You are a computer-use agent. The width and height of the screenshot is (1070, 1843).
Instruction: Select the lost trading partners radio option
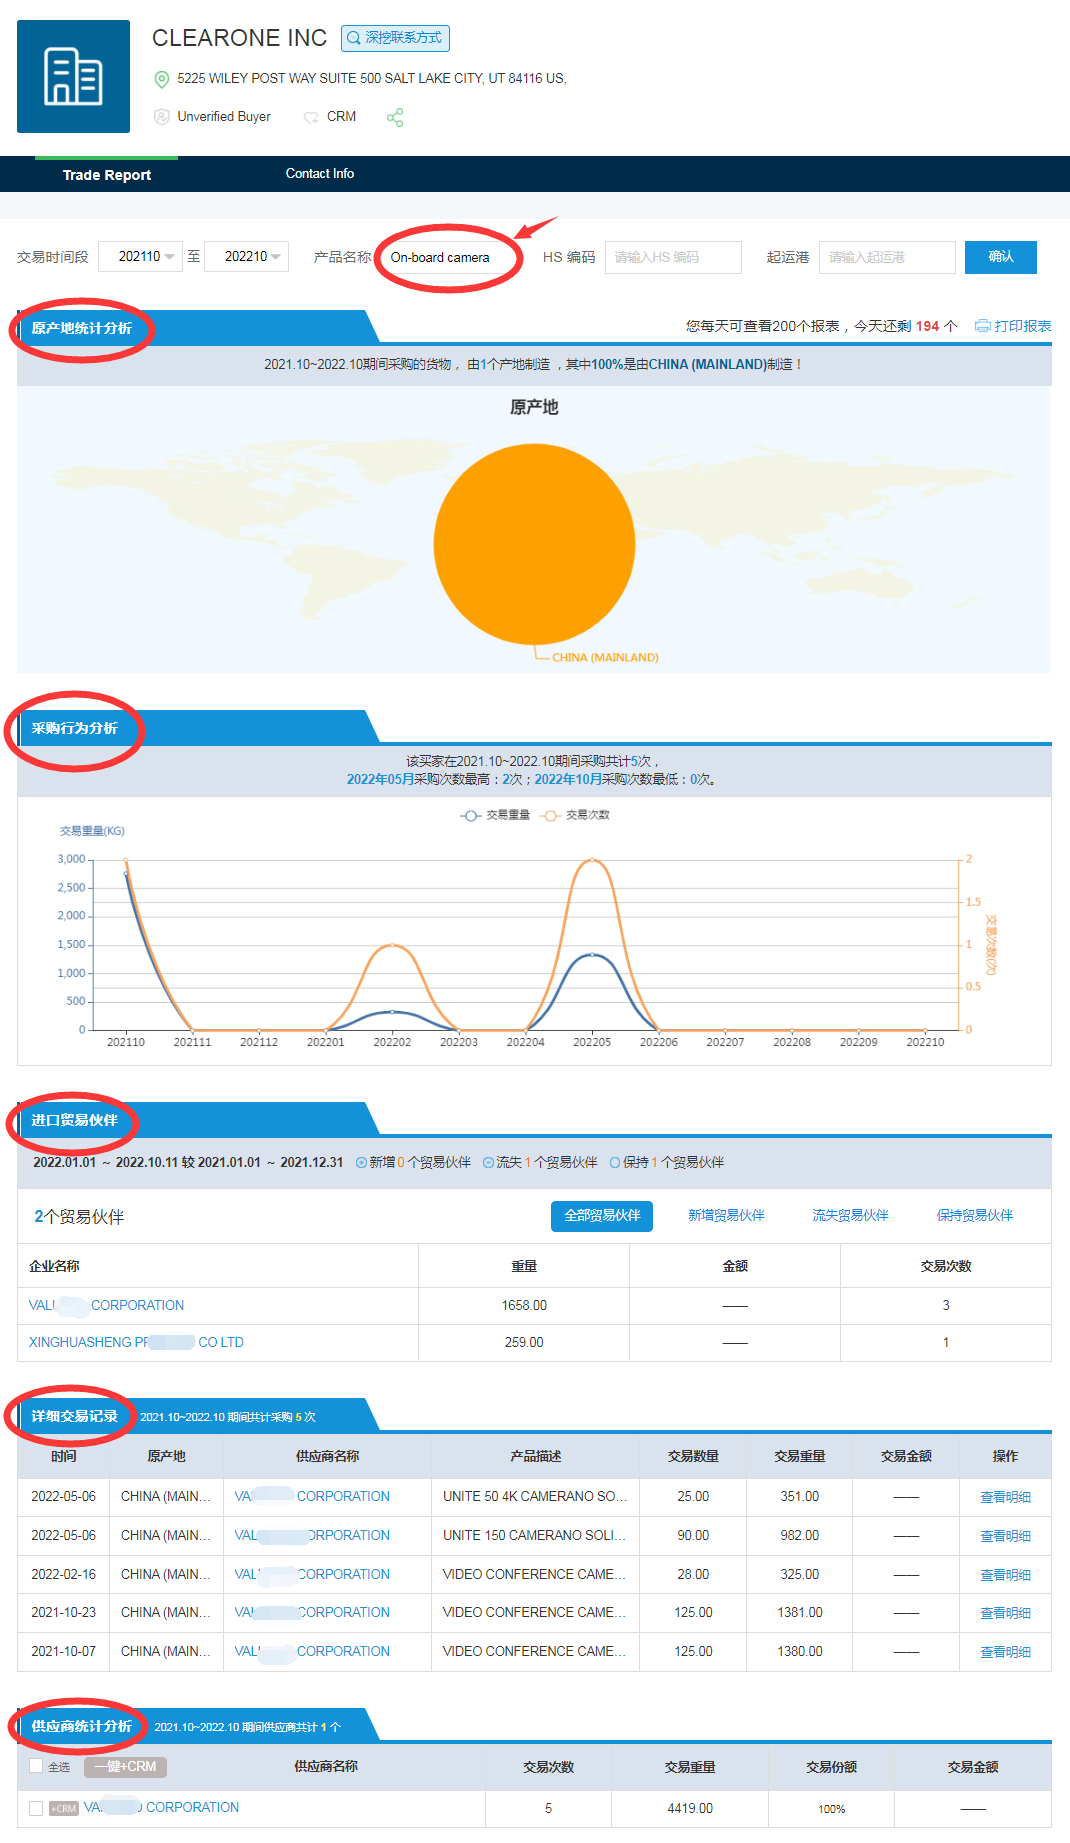click(x=488, y=1162)
